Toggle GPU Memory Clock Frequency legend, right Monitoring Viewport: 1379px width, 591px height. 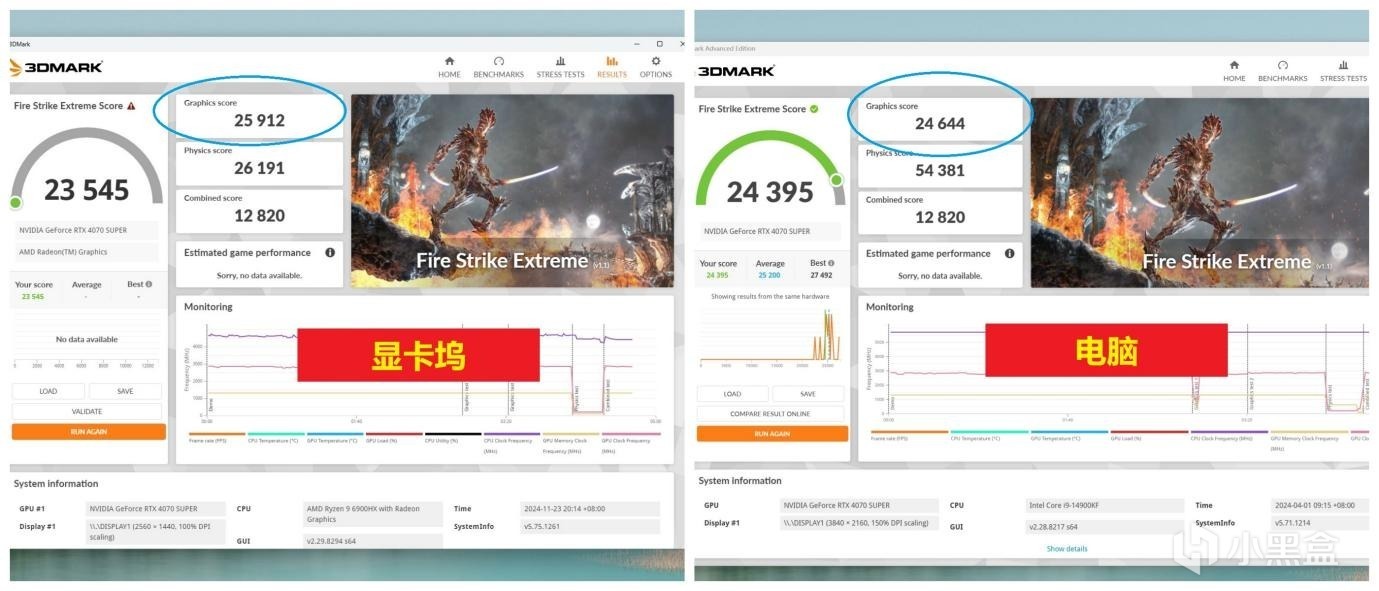pos(1309,440)
